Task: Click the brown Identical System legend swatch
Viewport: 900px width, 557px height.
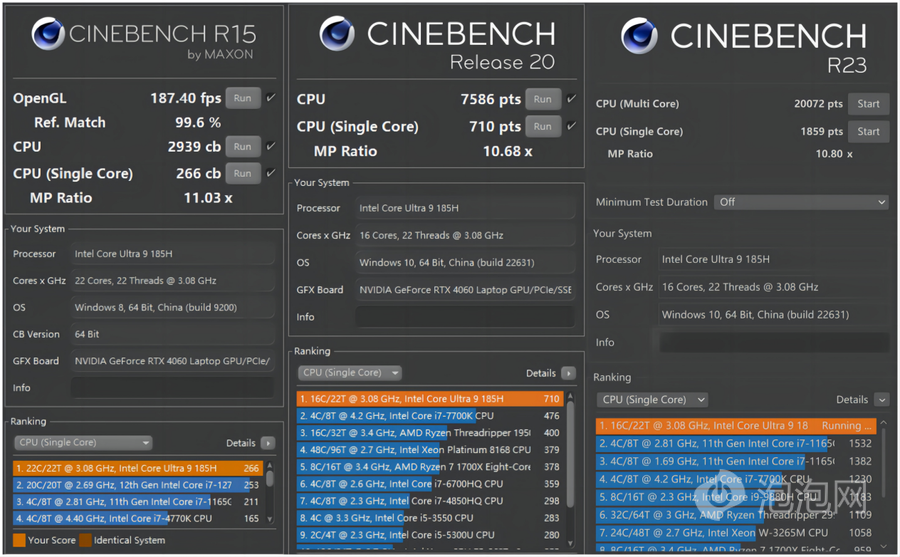Action: 86,540
